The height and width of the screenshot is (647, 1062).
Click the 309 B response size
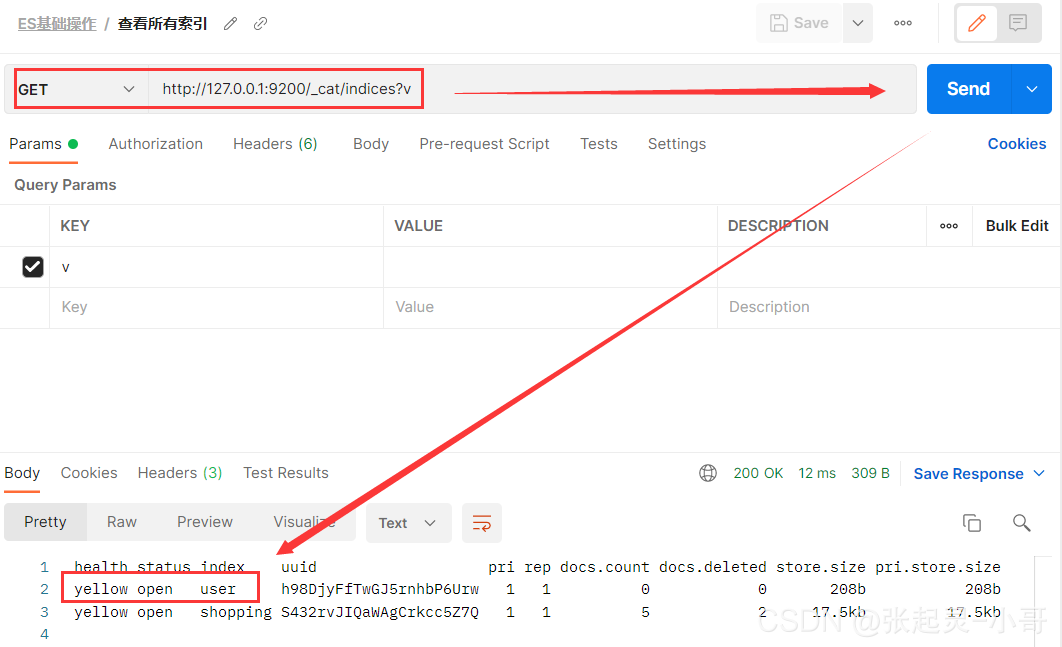pos(870,473)
